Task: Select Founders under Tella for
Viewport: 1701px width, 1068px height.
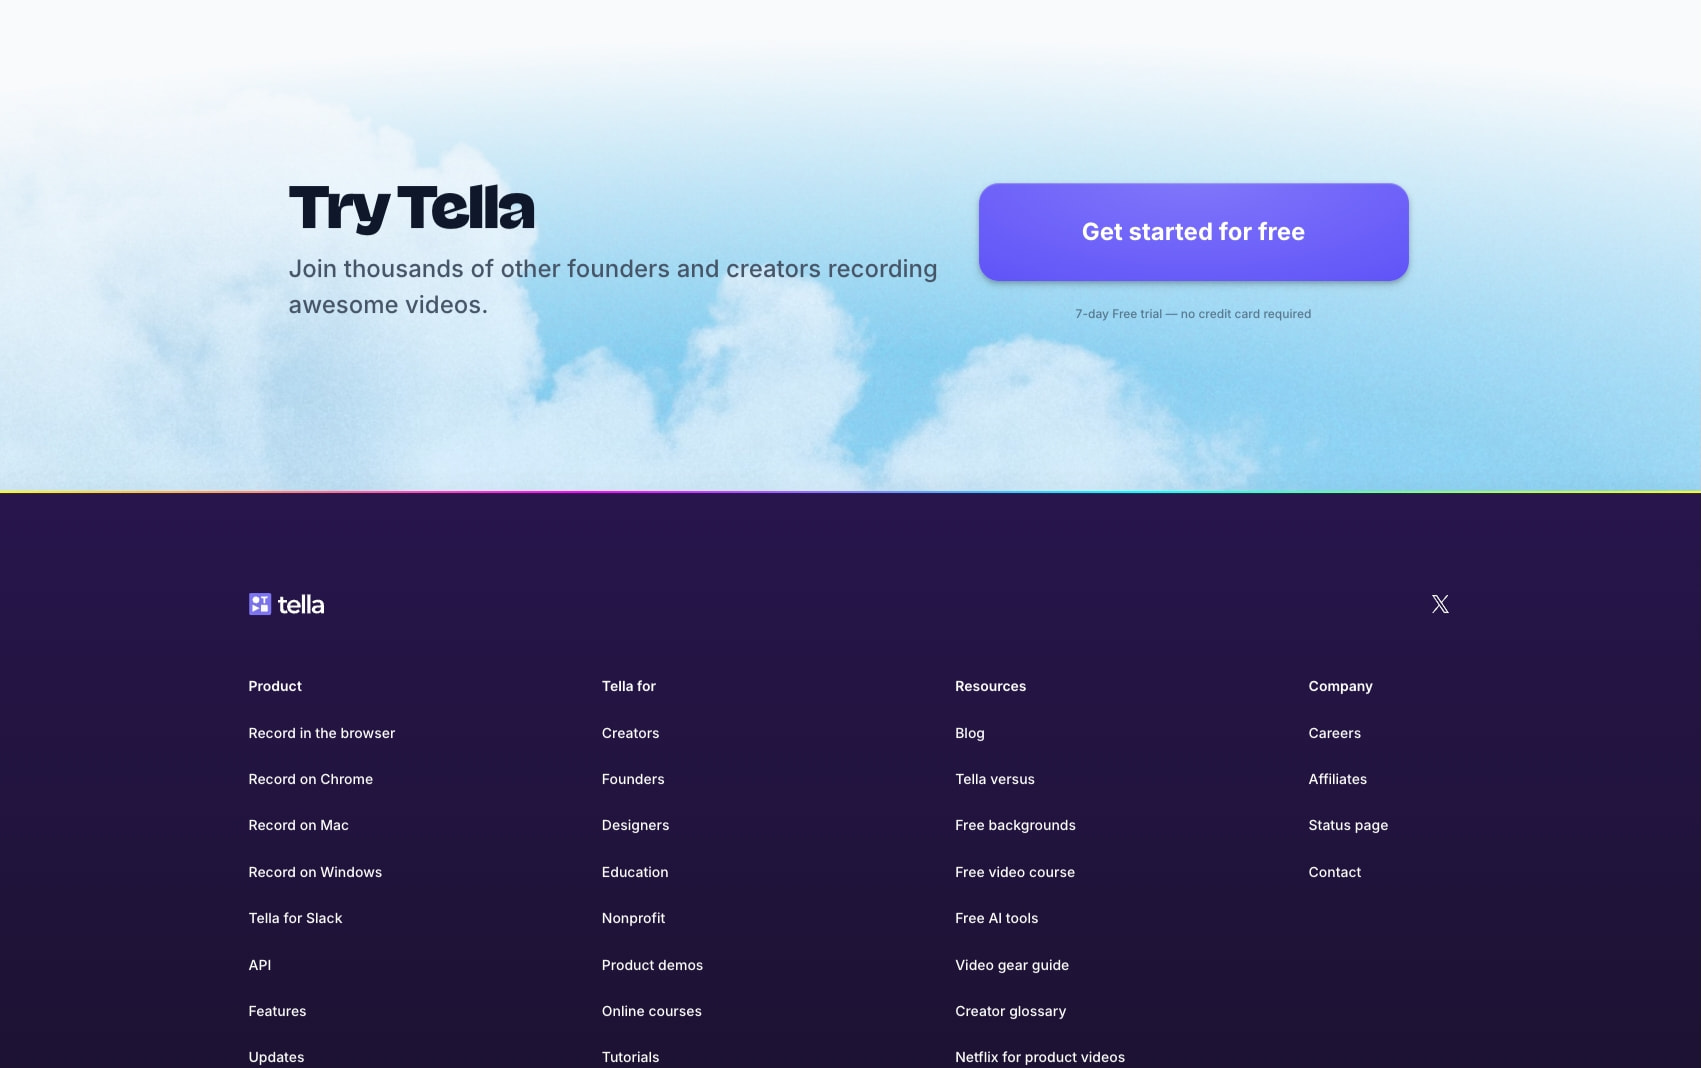Action: 633,779
